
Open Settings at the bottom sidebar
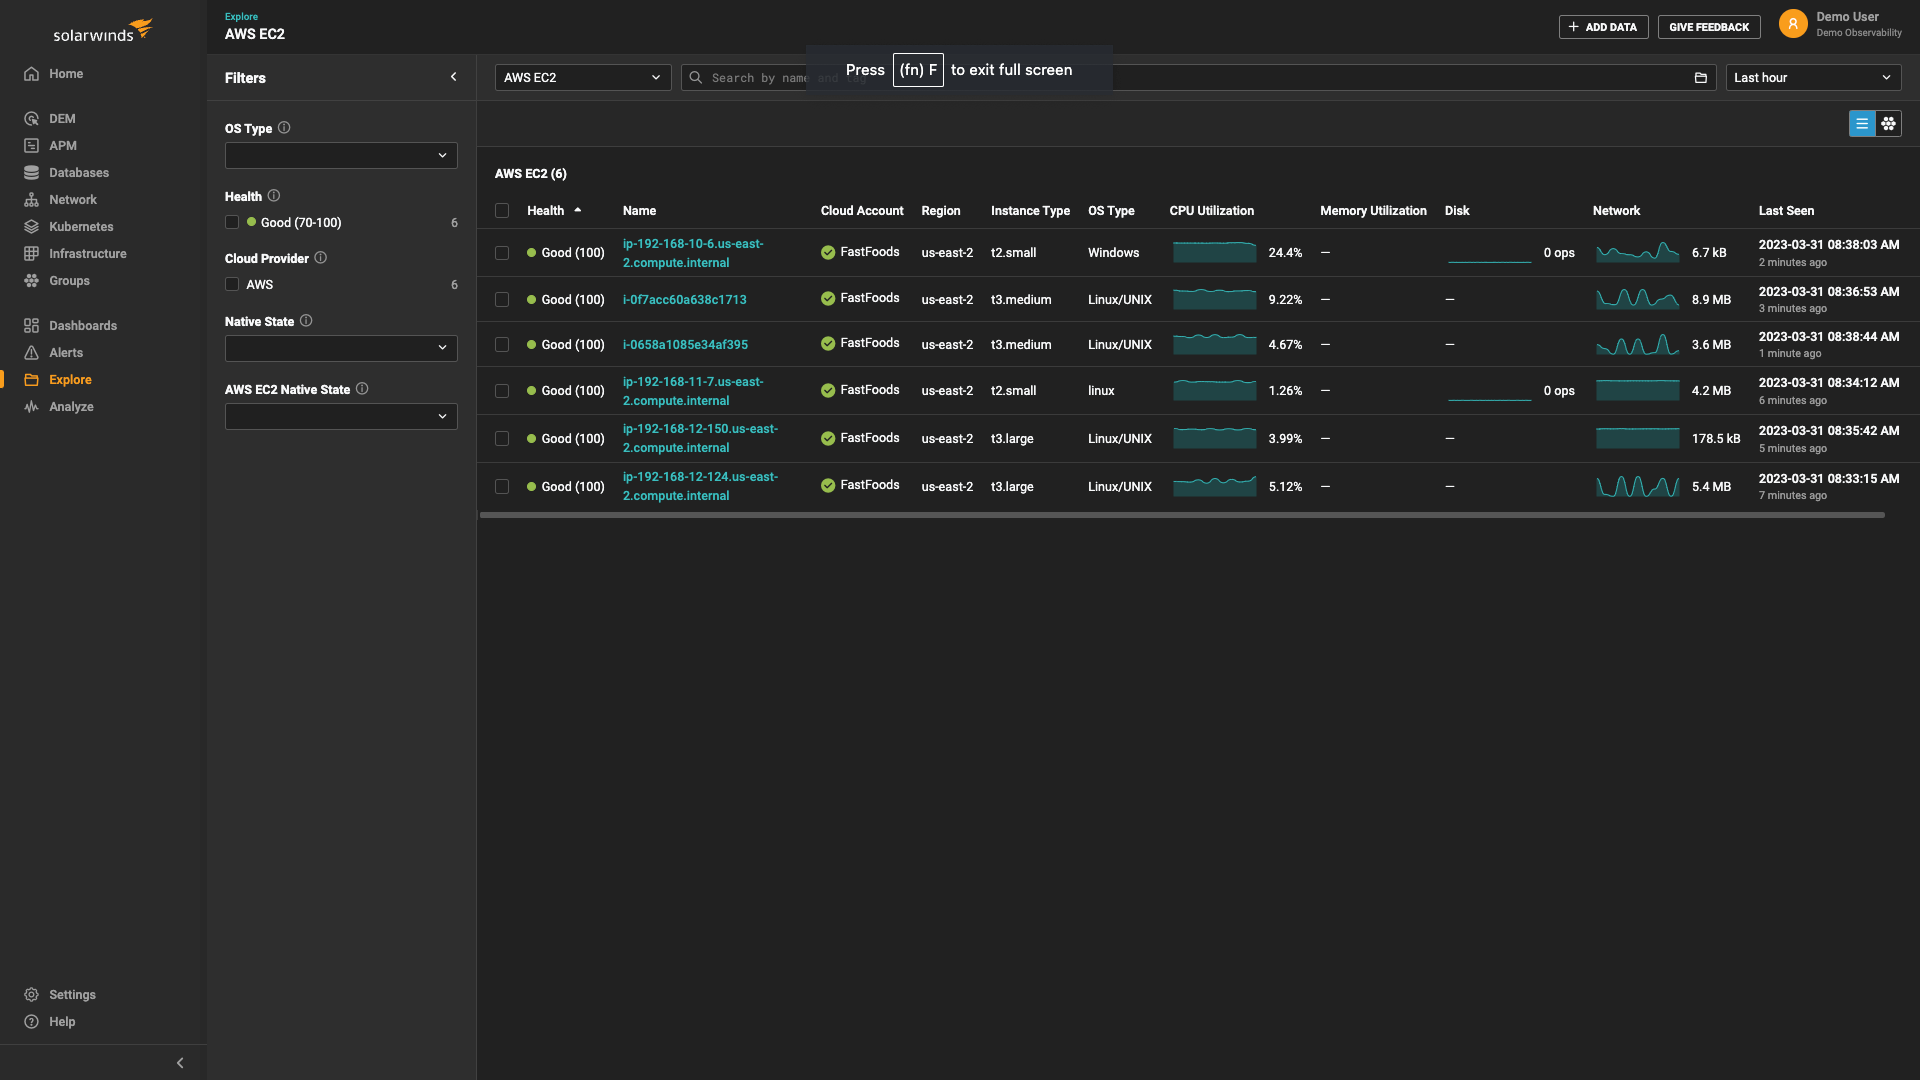pyautogui.click(x=71, y=994)
